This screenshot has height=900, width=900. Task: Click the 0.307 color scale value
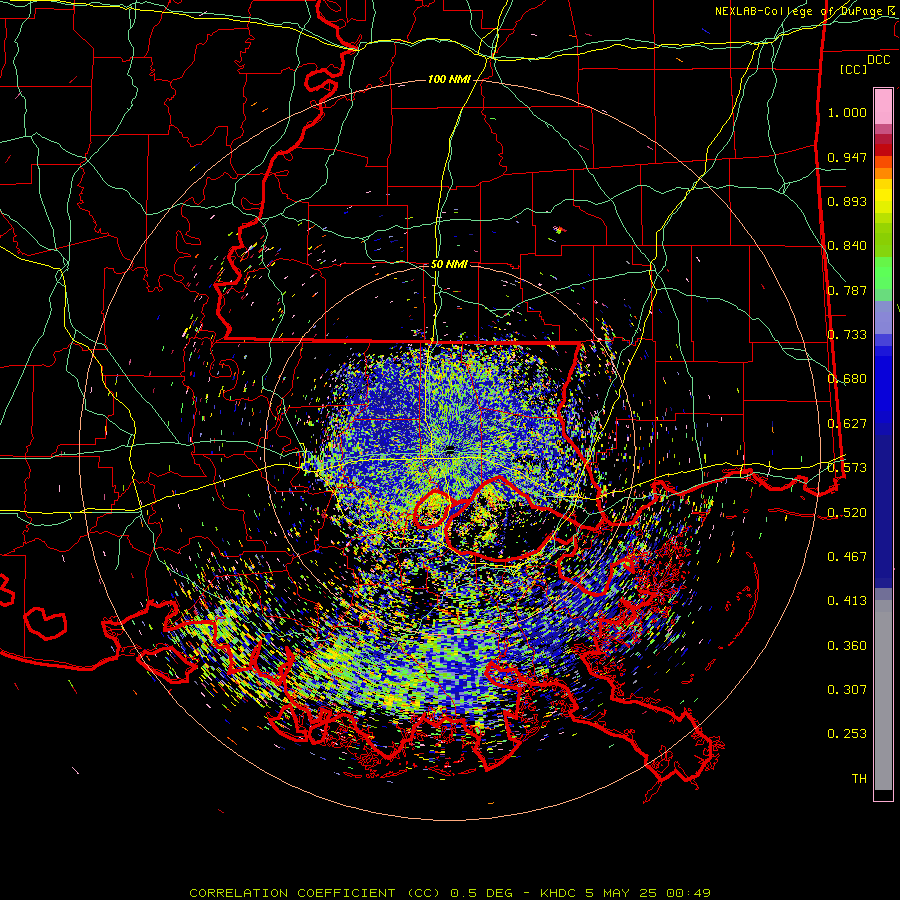(847, 689)
